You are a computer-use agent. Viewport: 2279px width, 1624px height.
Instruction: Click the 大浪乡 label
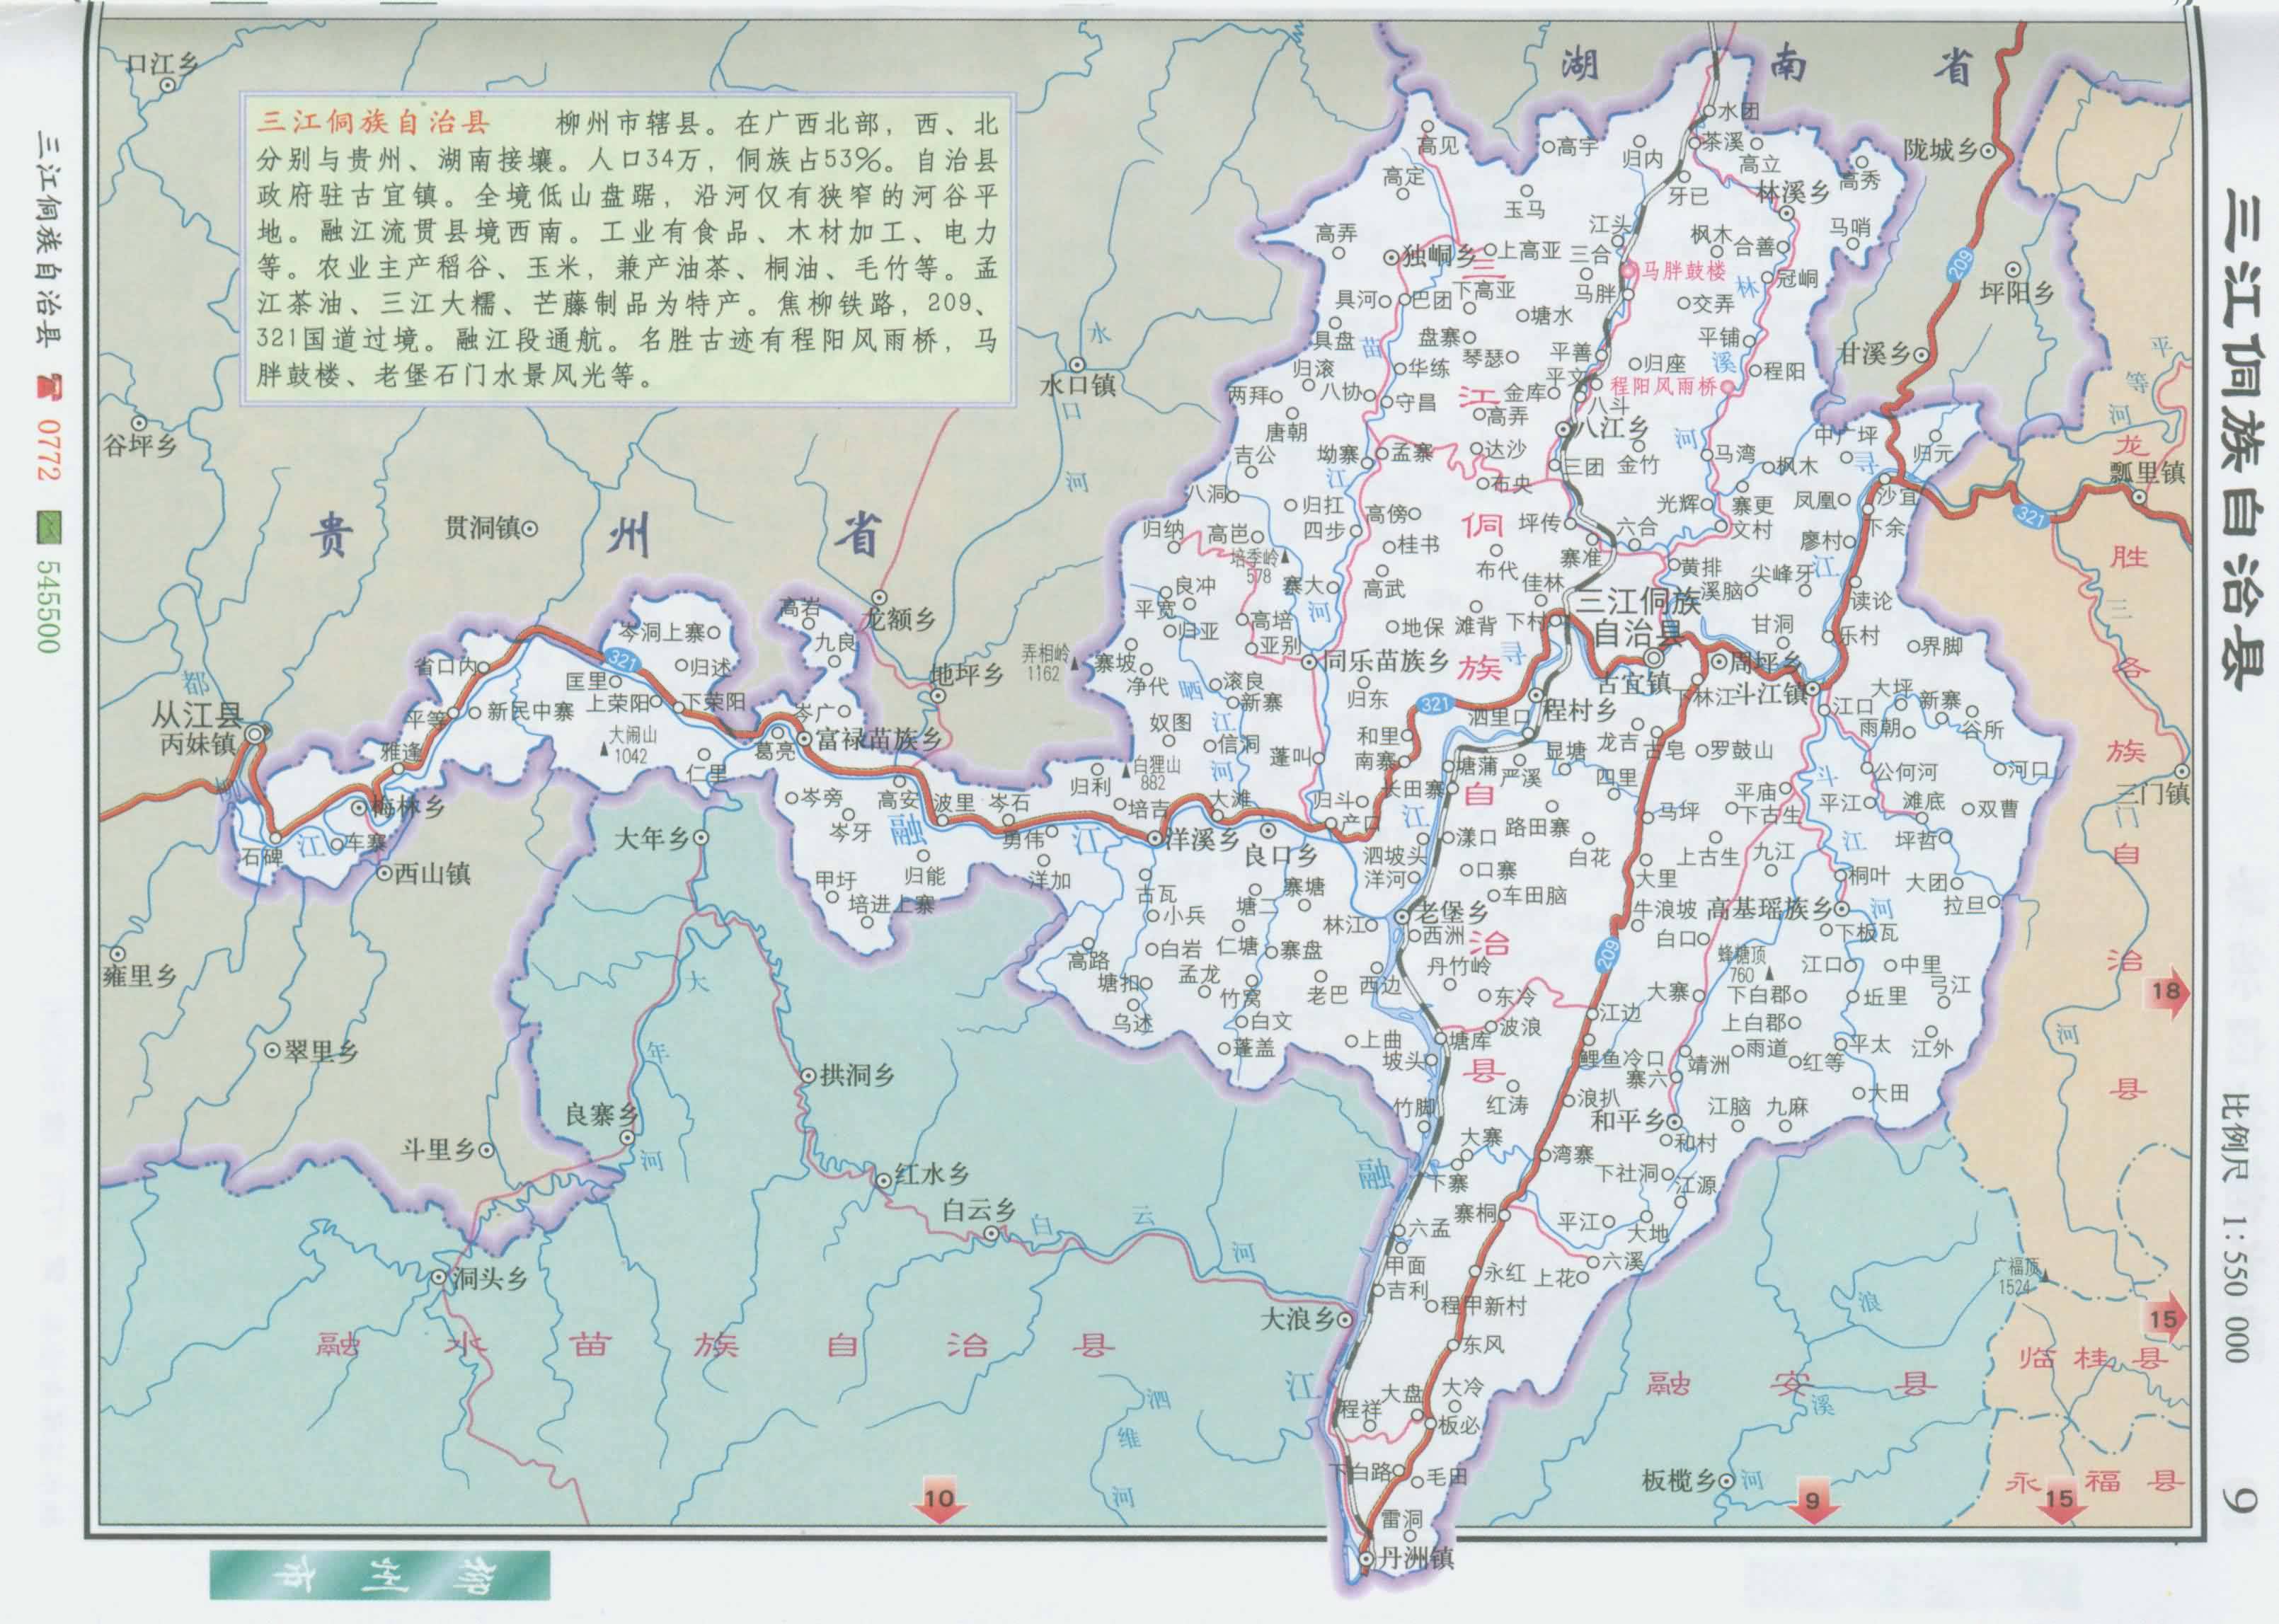[x=1297, y=1320]
